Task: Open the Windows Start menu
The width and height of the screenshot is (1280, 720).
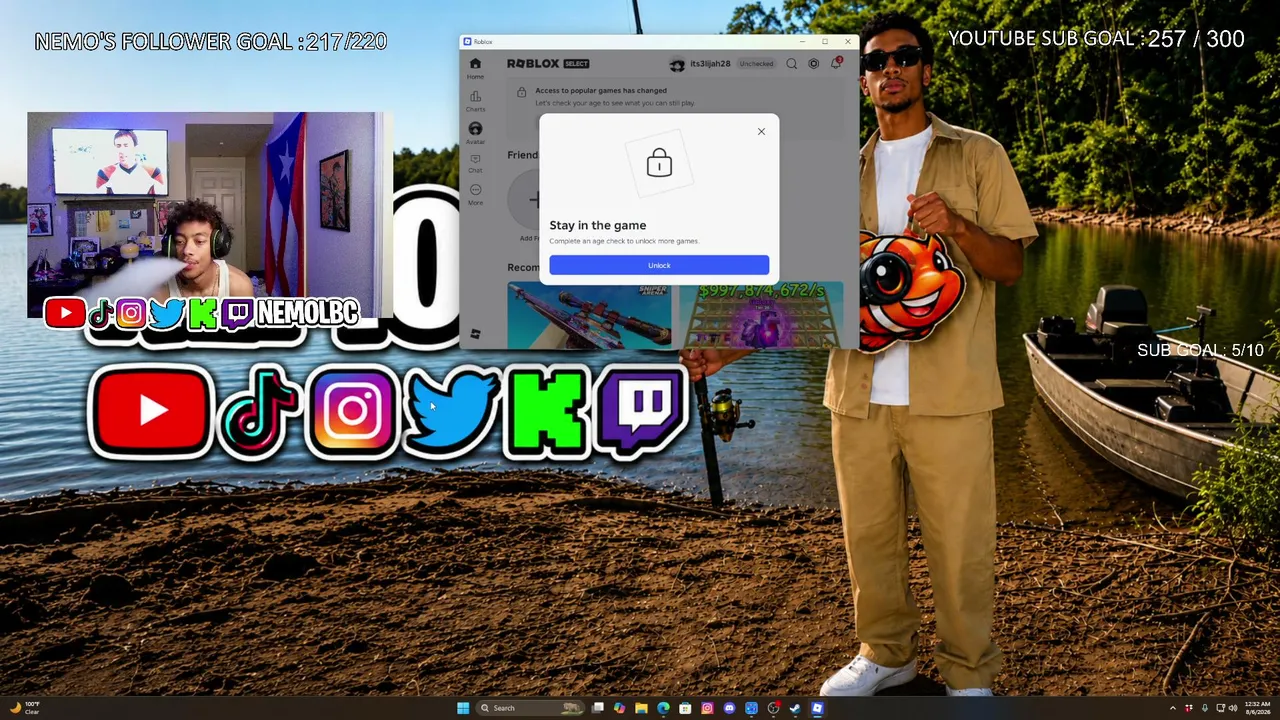Action: [463, 708]
